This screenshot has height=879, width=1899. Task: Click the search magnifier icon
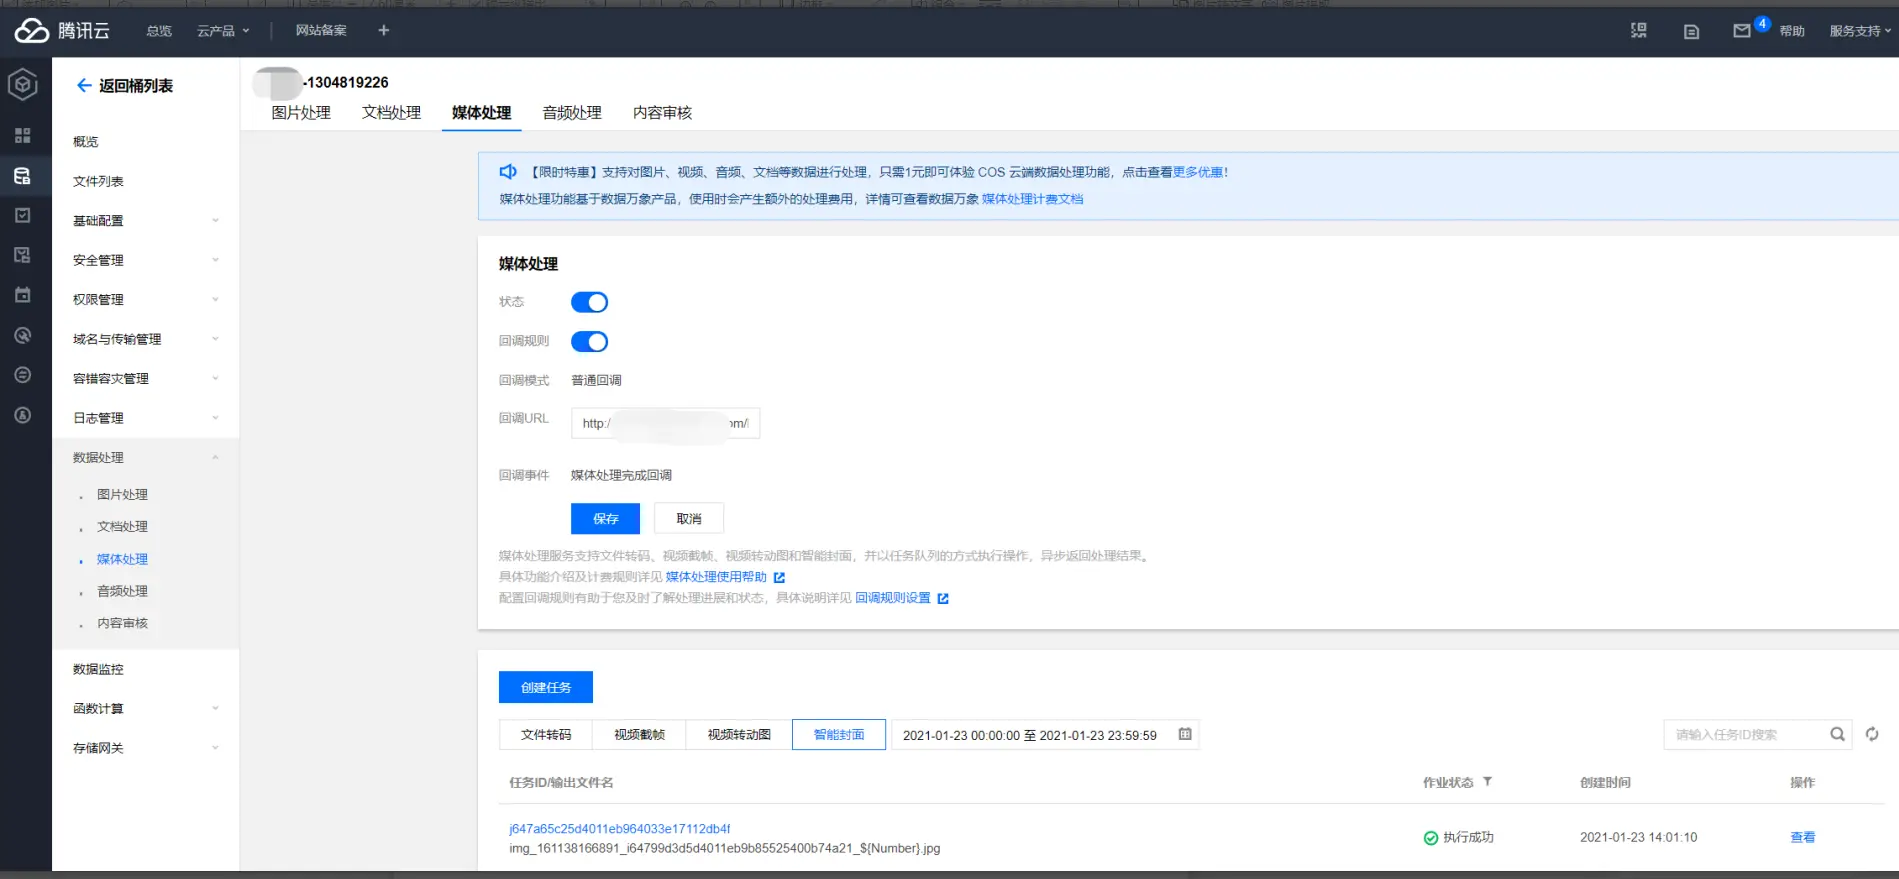pos(1838,734)
